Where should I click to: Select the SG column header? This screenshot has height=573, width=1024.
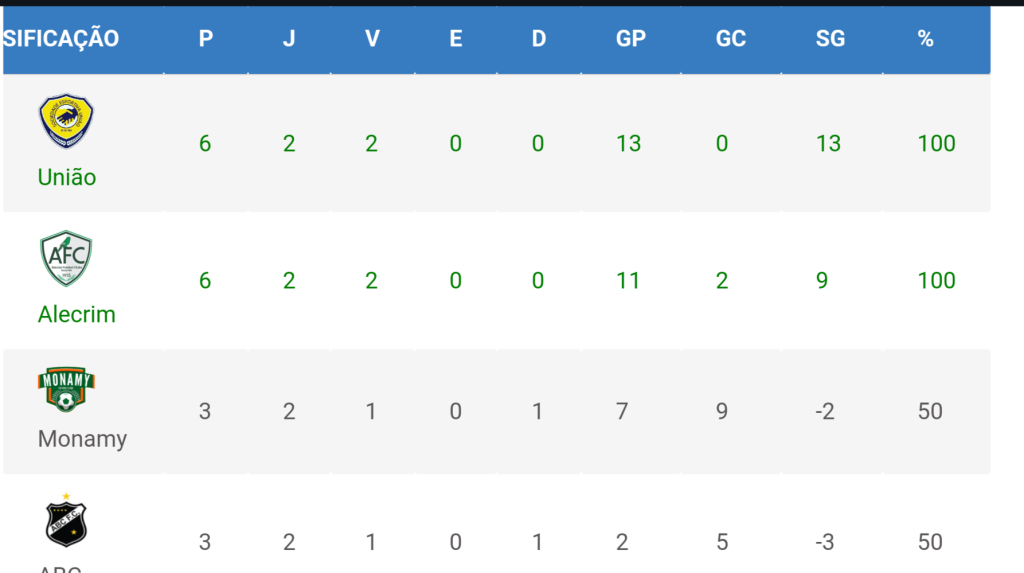coord(831,39)
